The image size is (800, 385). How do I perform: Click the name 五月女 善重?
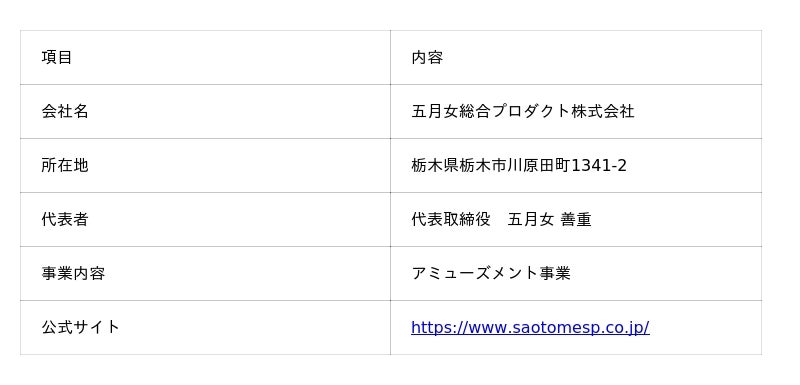(x=549, y=219)
